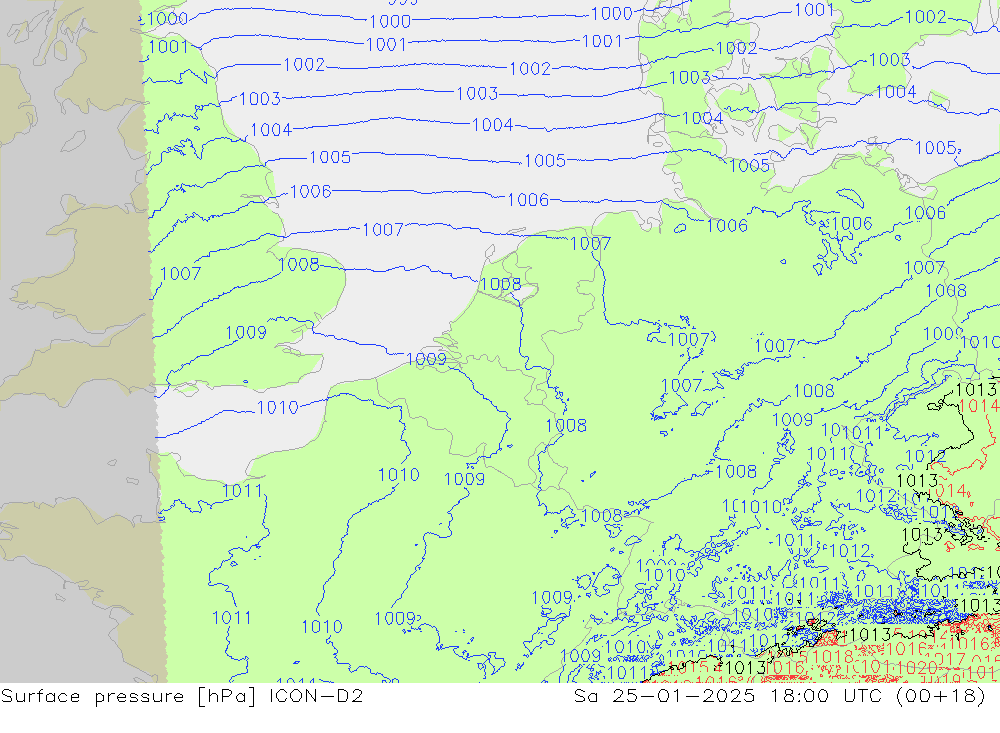
Task: Select the 1003 label over southern Sweden
Action: (x=890, y=60)
